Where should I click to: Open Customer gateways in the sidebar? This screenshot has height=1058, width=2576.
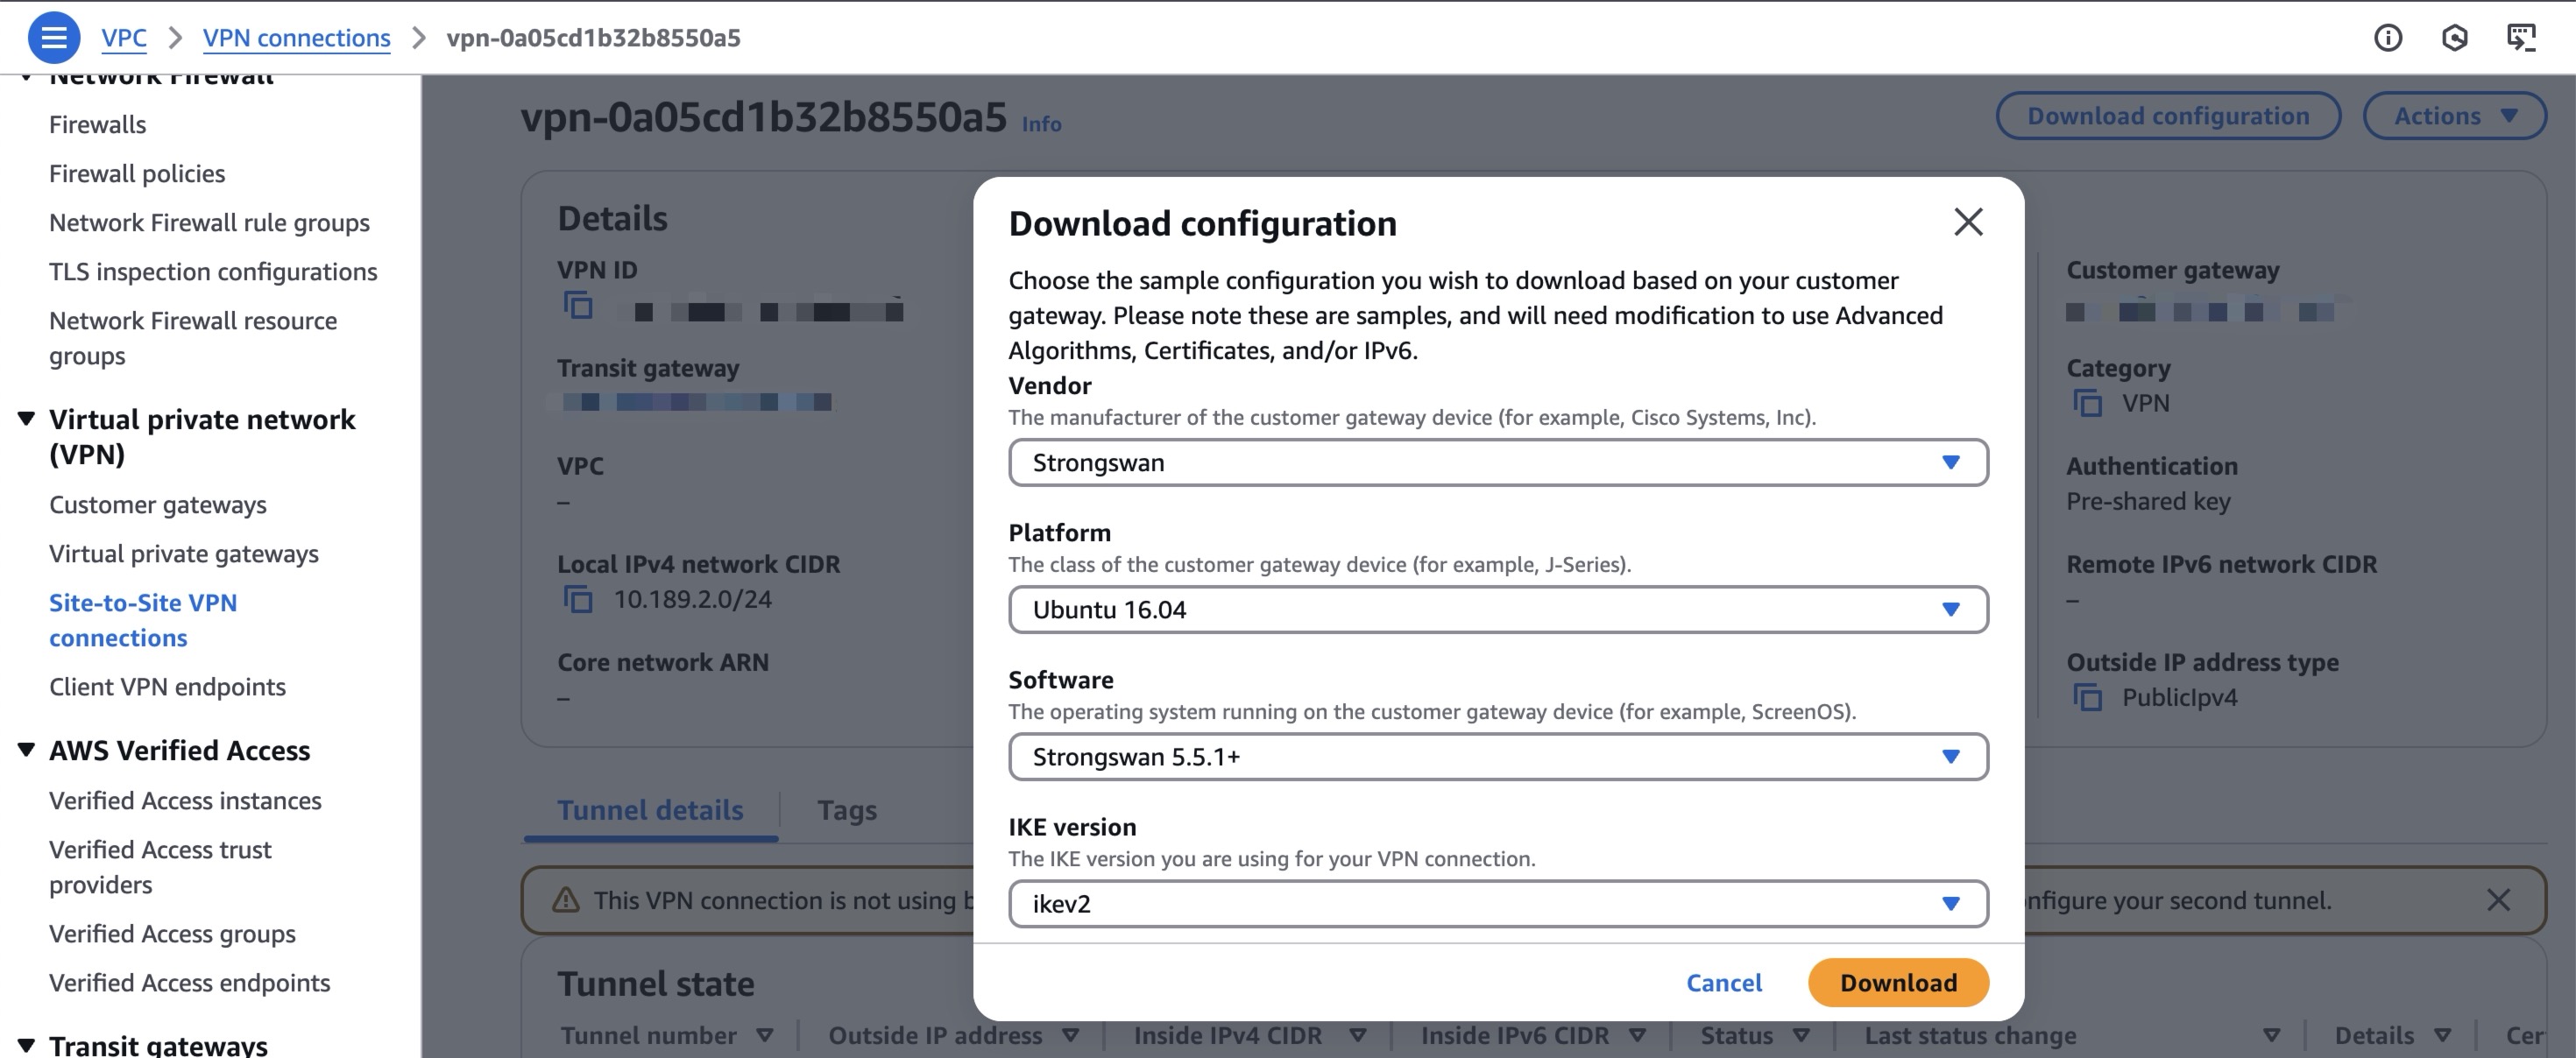[158, 504]
